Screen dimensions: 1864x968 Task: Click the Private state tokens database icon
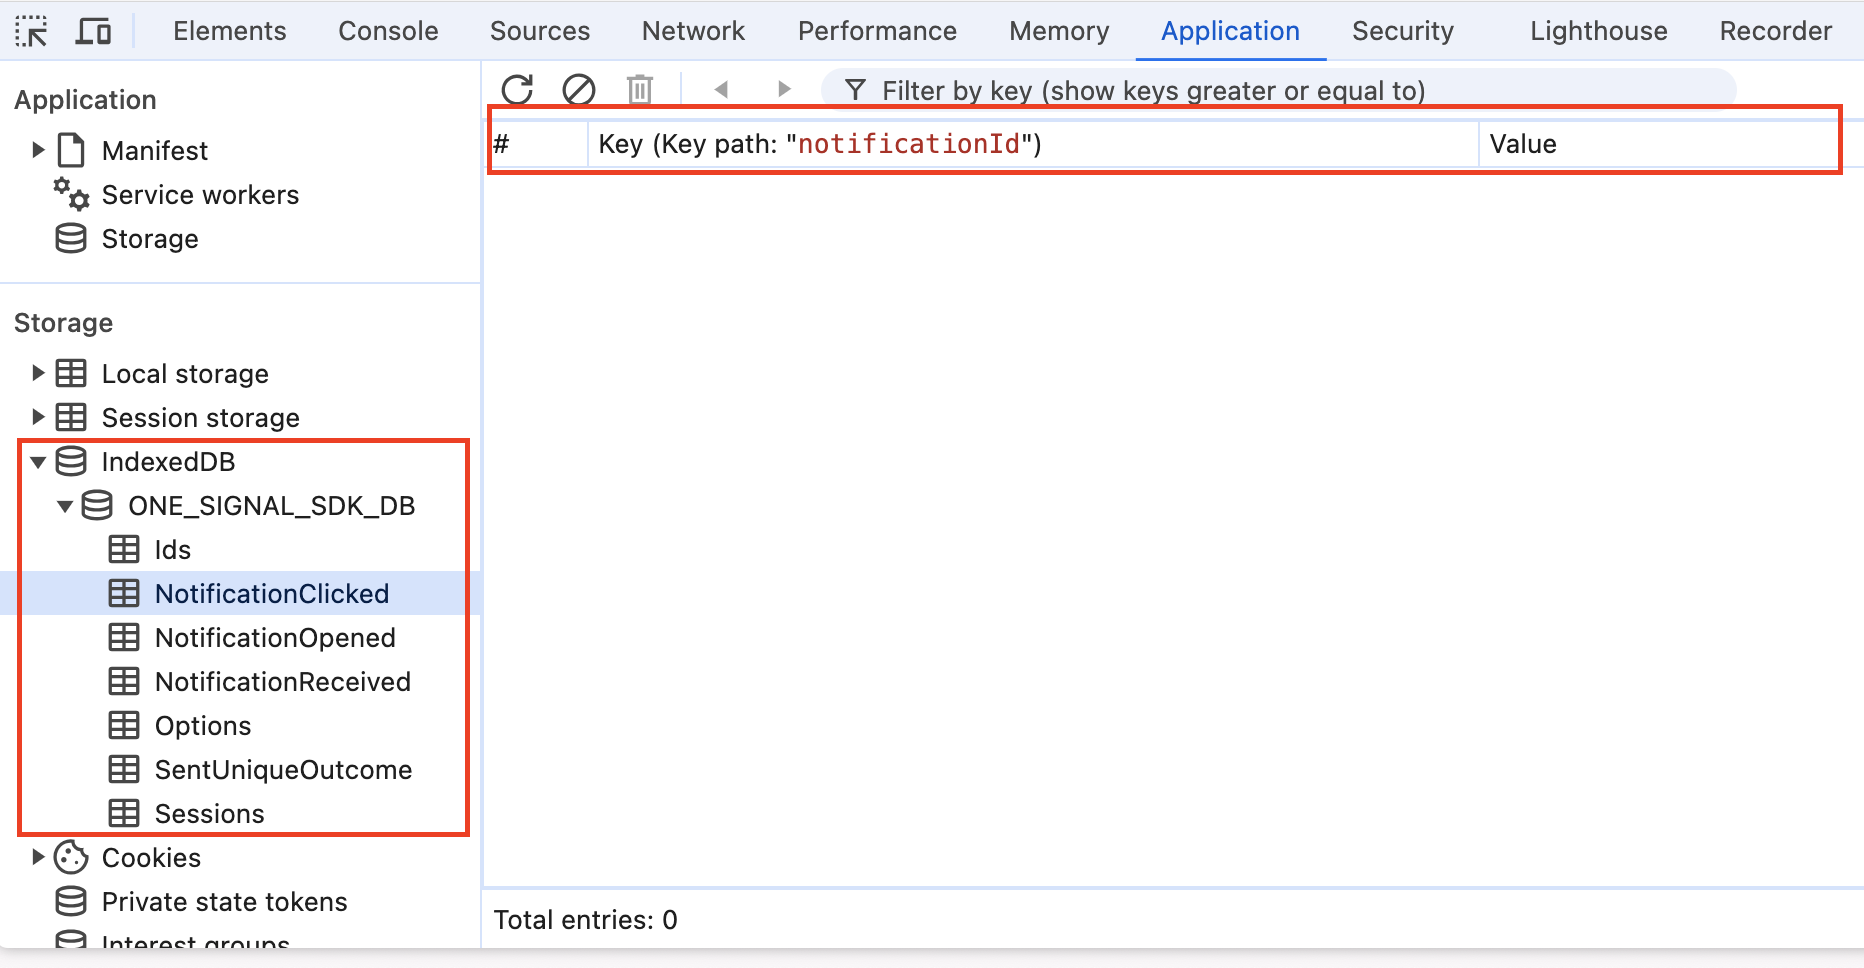[71, 901]
